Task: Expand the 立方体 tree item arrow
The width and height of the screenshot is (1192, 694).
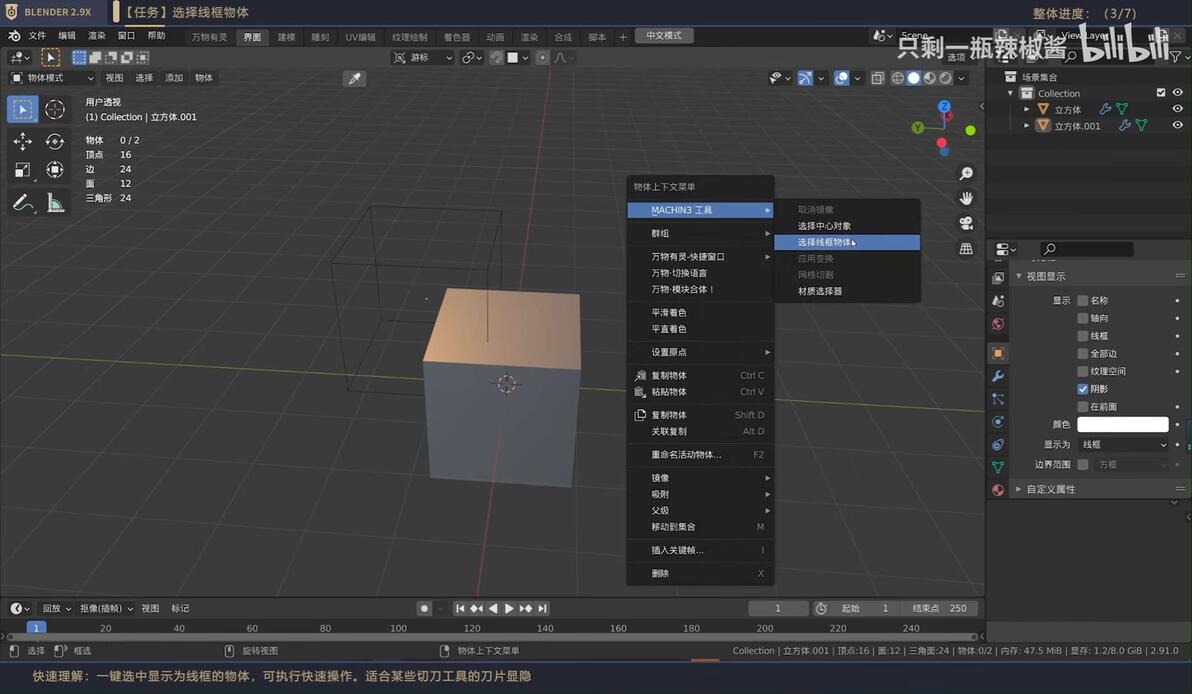Action: coord(1027,109)
